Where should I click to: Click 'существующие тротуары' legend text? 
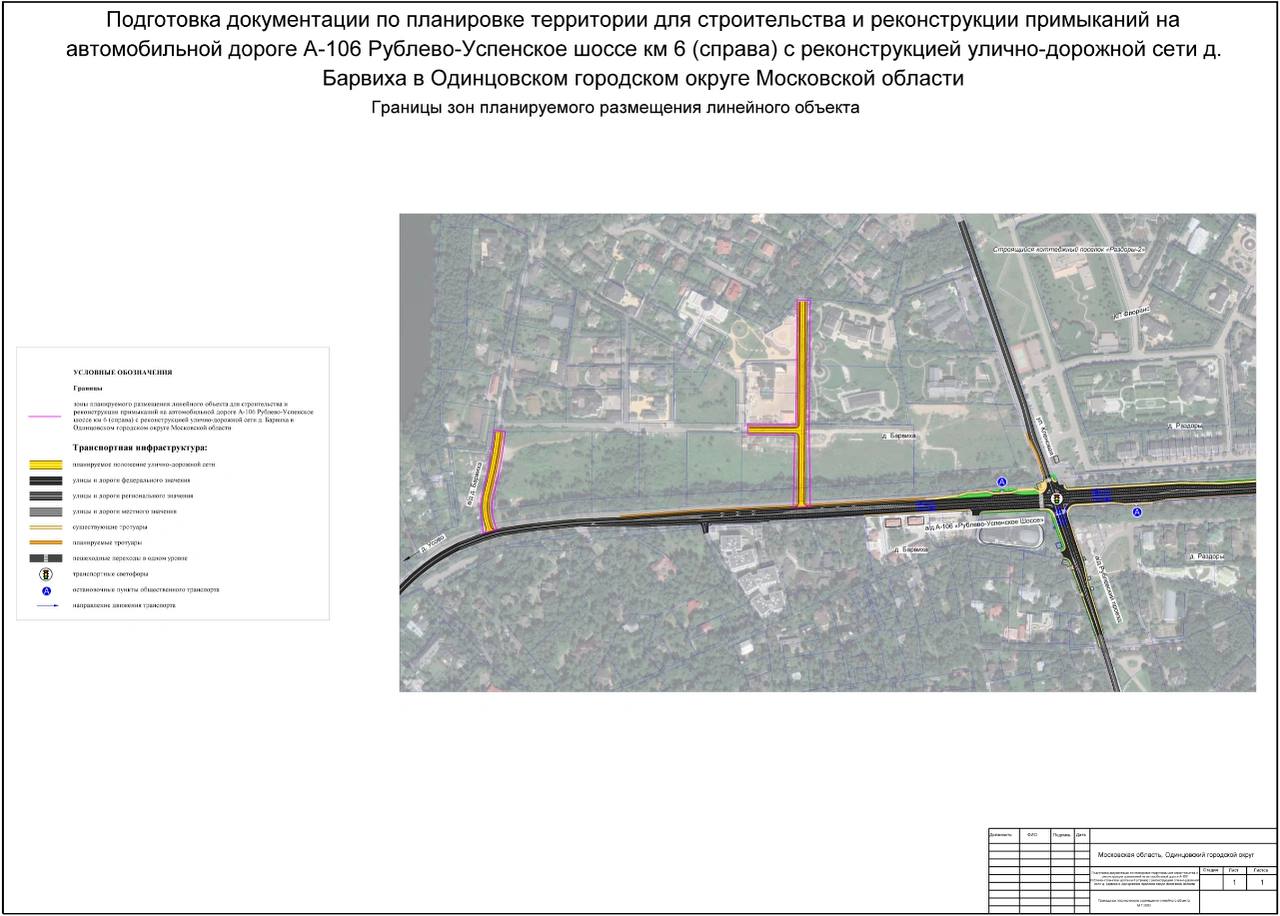click(110, 527)
